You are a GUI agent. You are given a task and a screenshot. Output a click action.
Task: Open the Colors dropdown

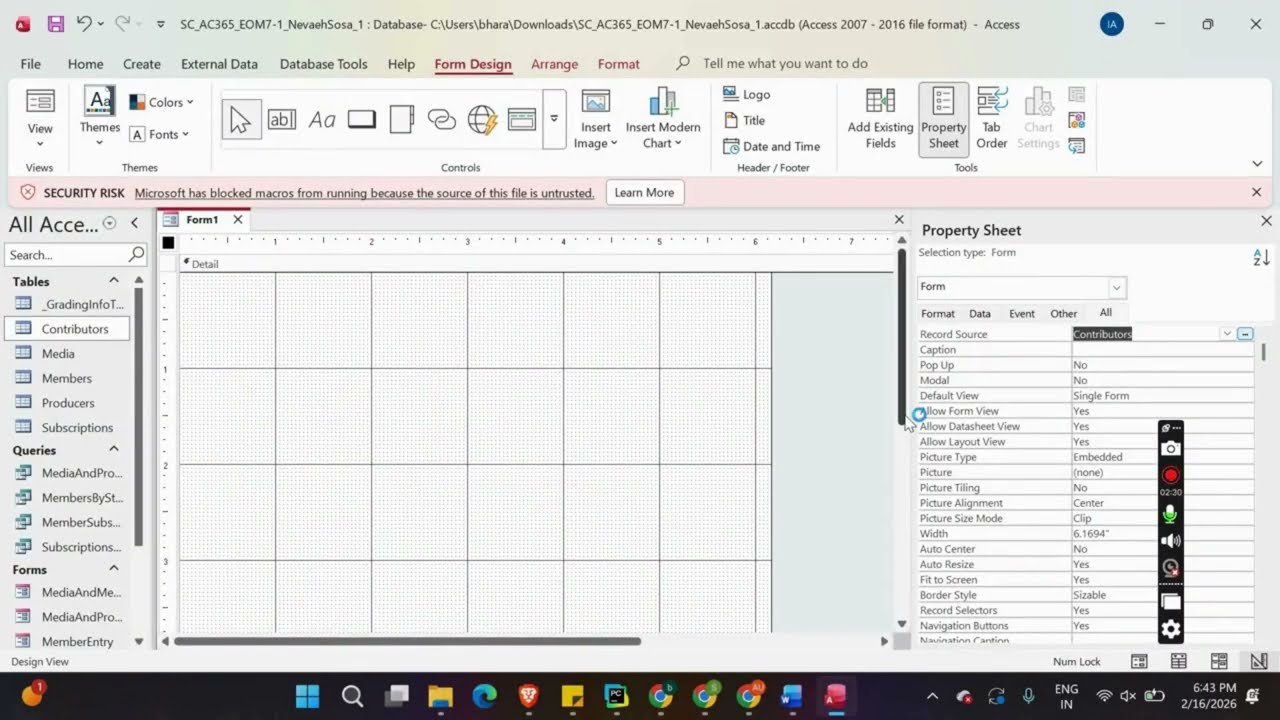[161, 102]
